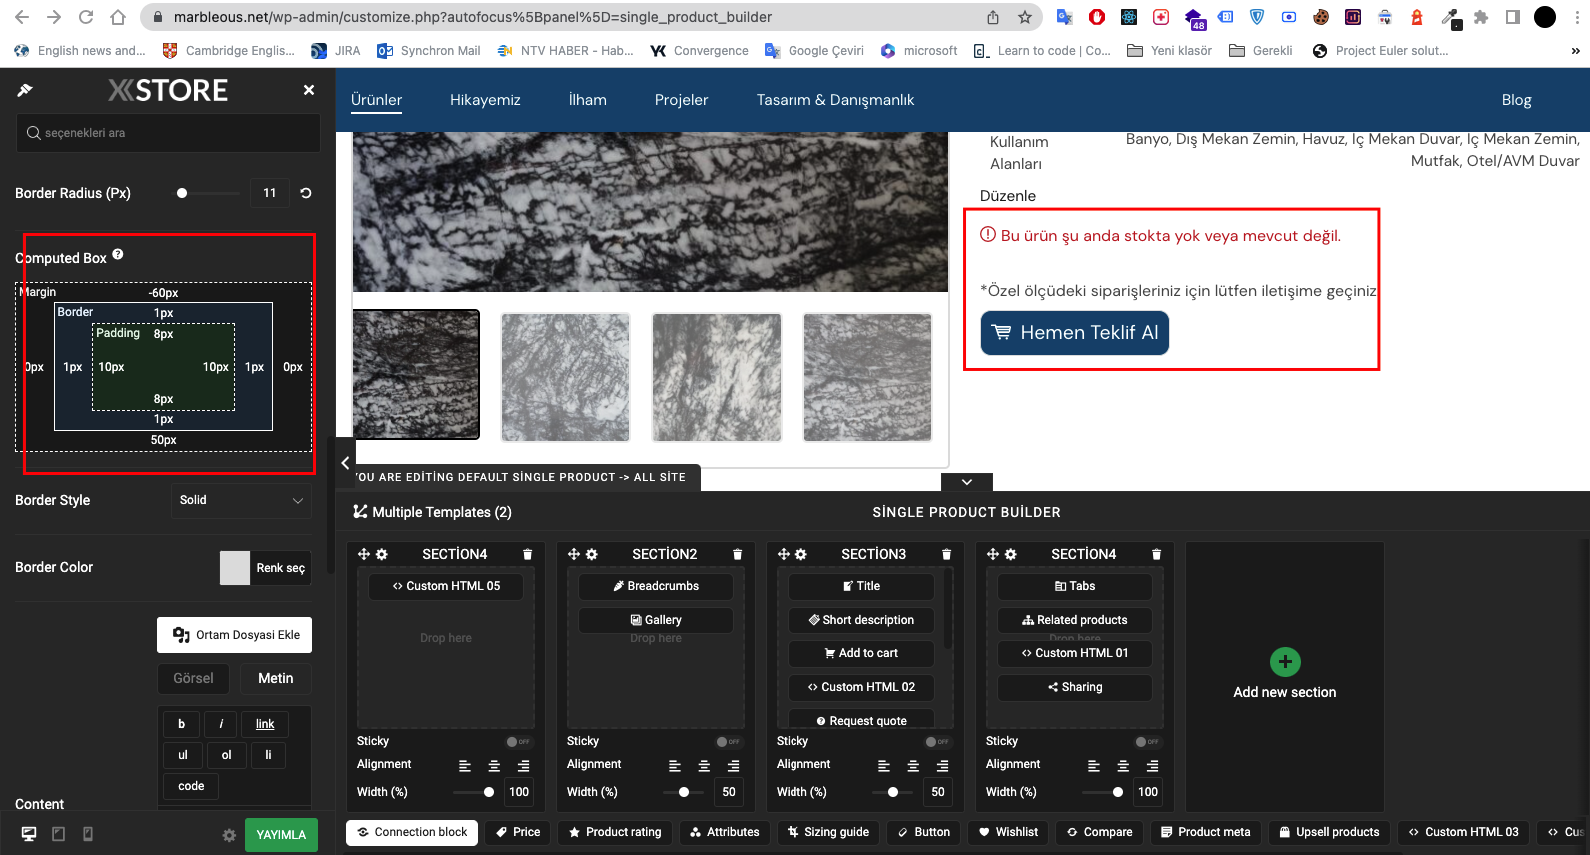The image size is (1590, 855).
Task: Select Request quote block in SECTION3
Action: pyautogui.click(x=861, y=720)
